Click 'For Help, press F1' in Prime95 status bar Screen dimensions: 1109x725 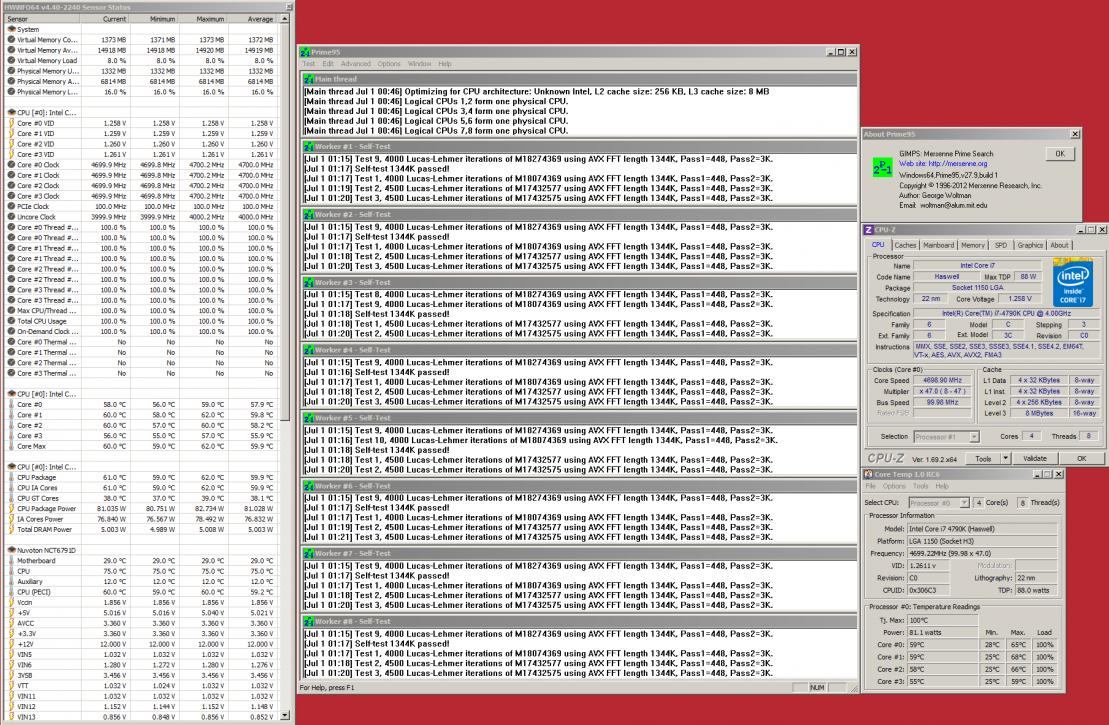[327, 688]
